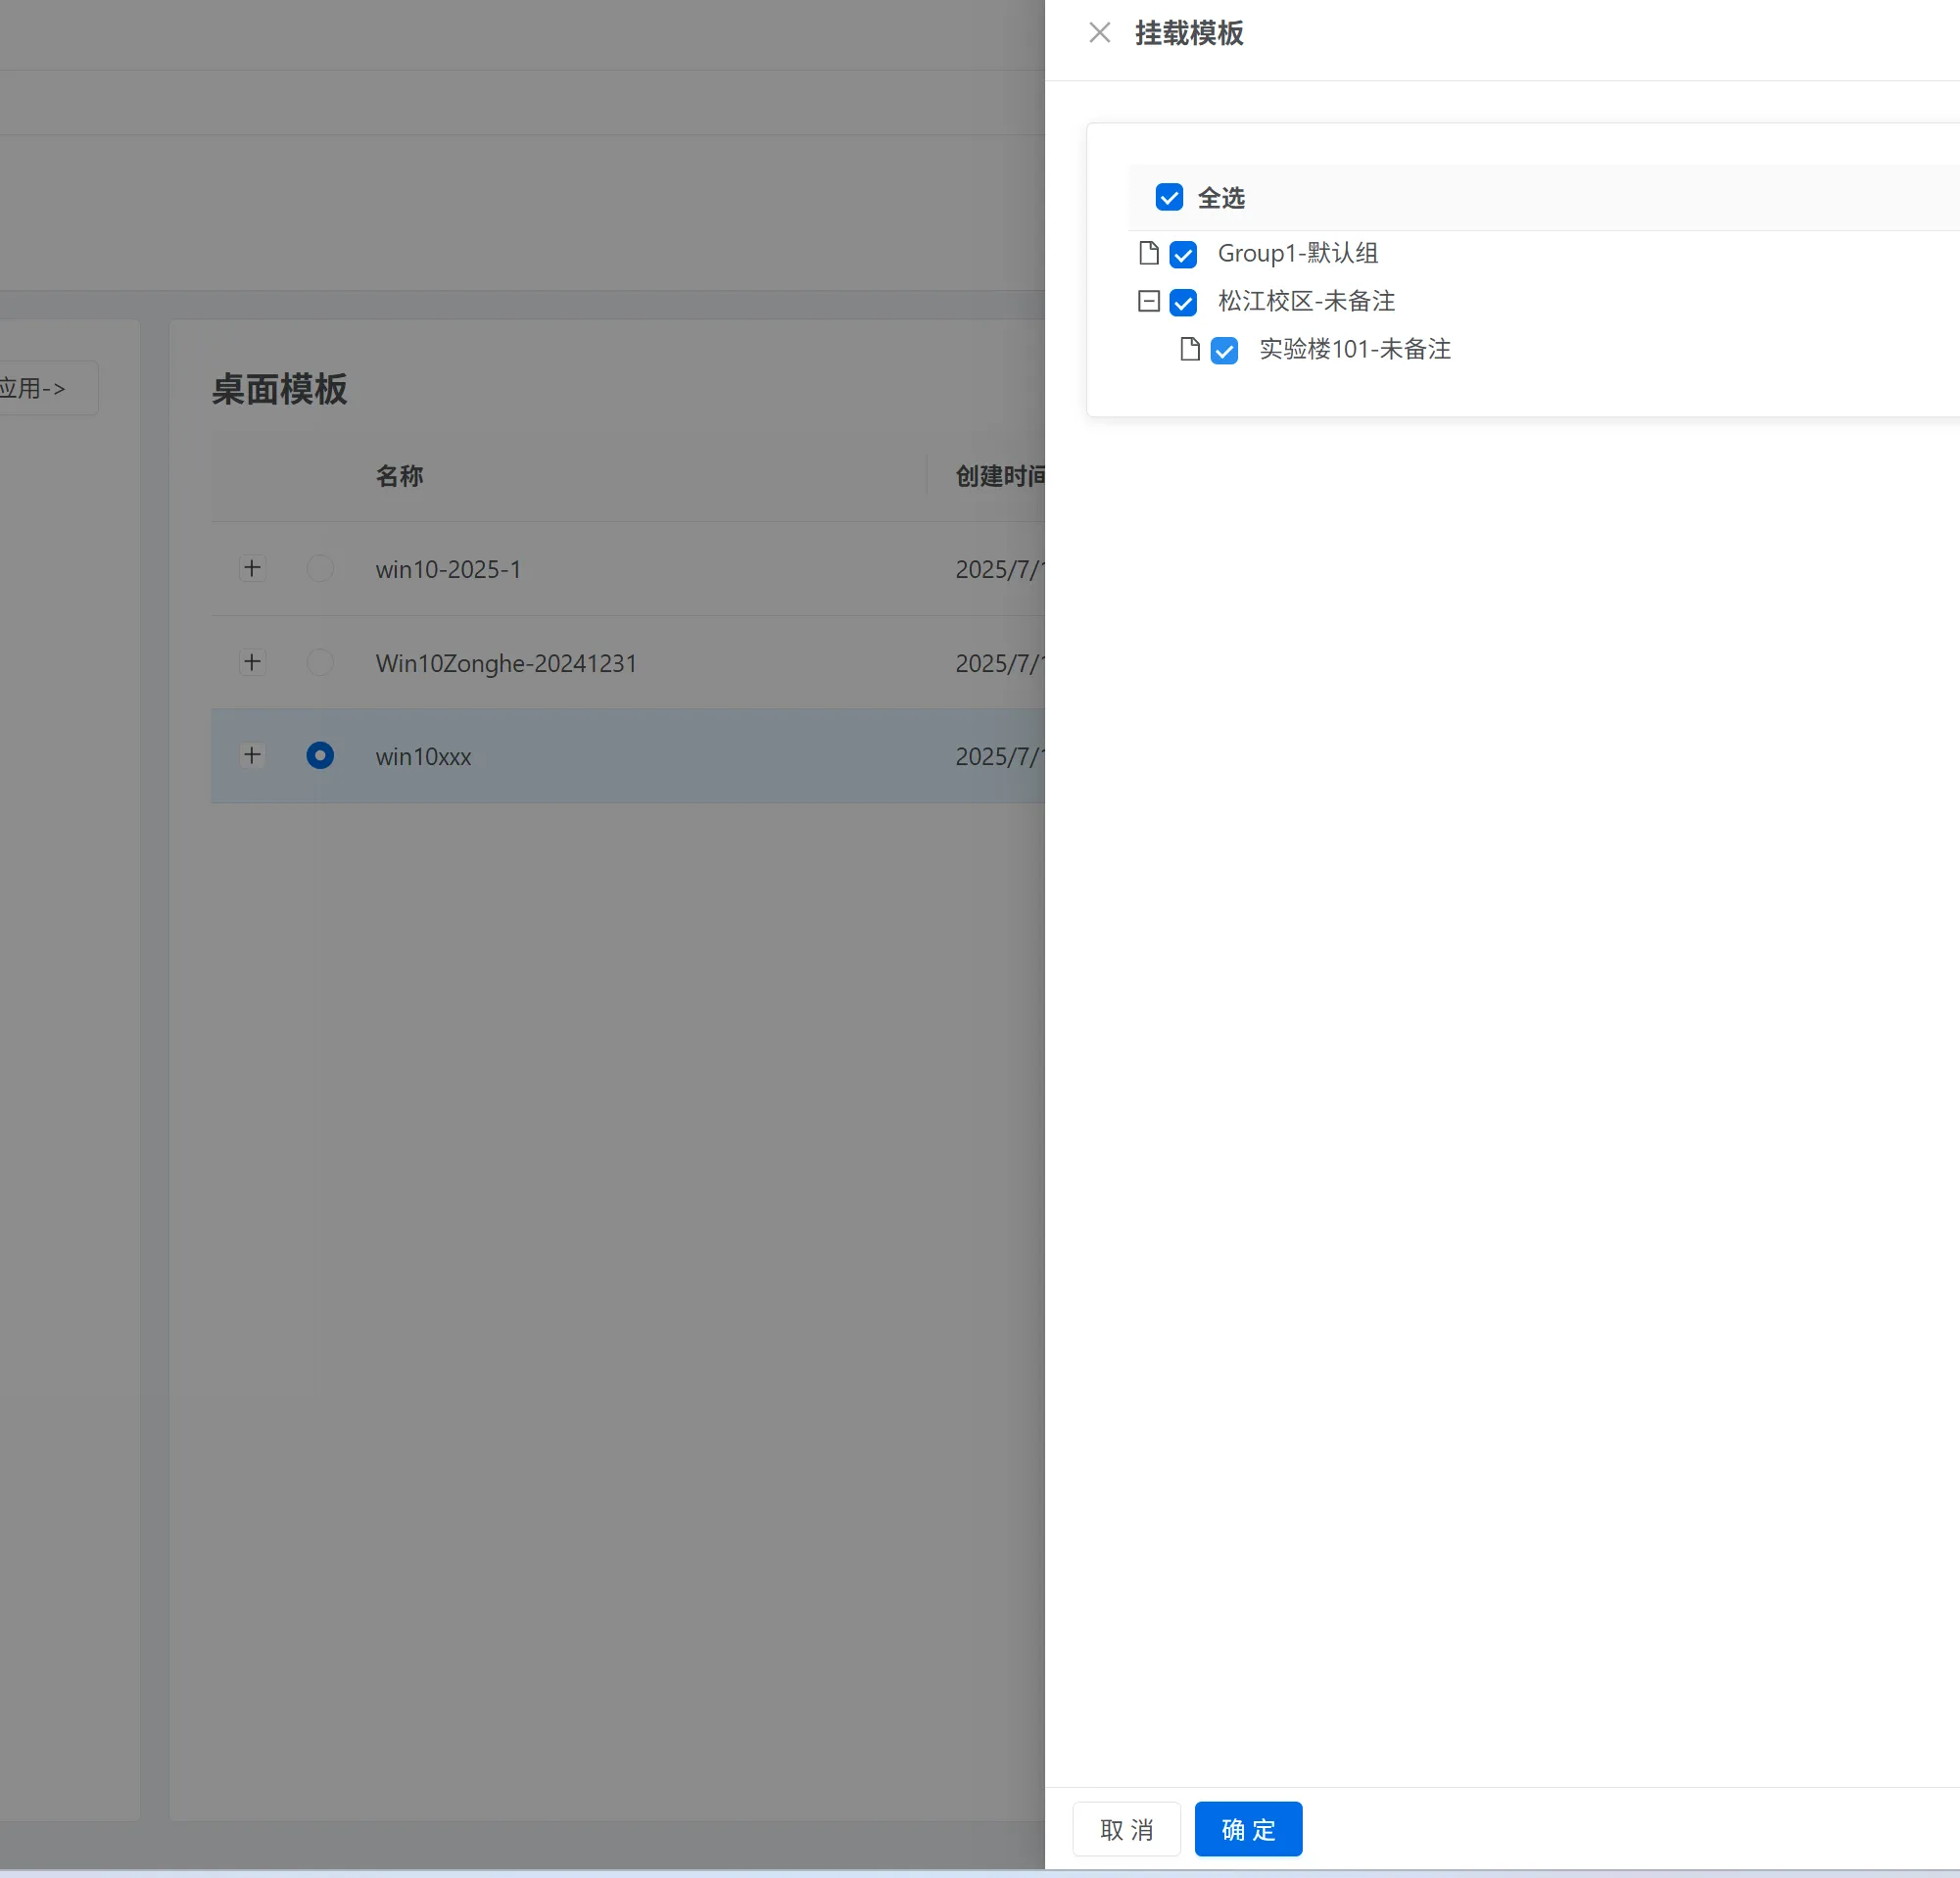
Task: Click the 名称 column header
Action: click(399, 476)
